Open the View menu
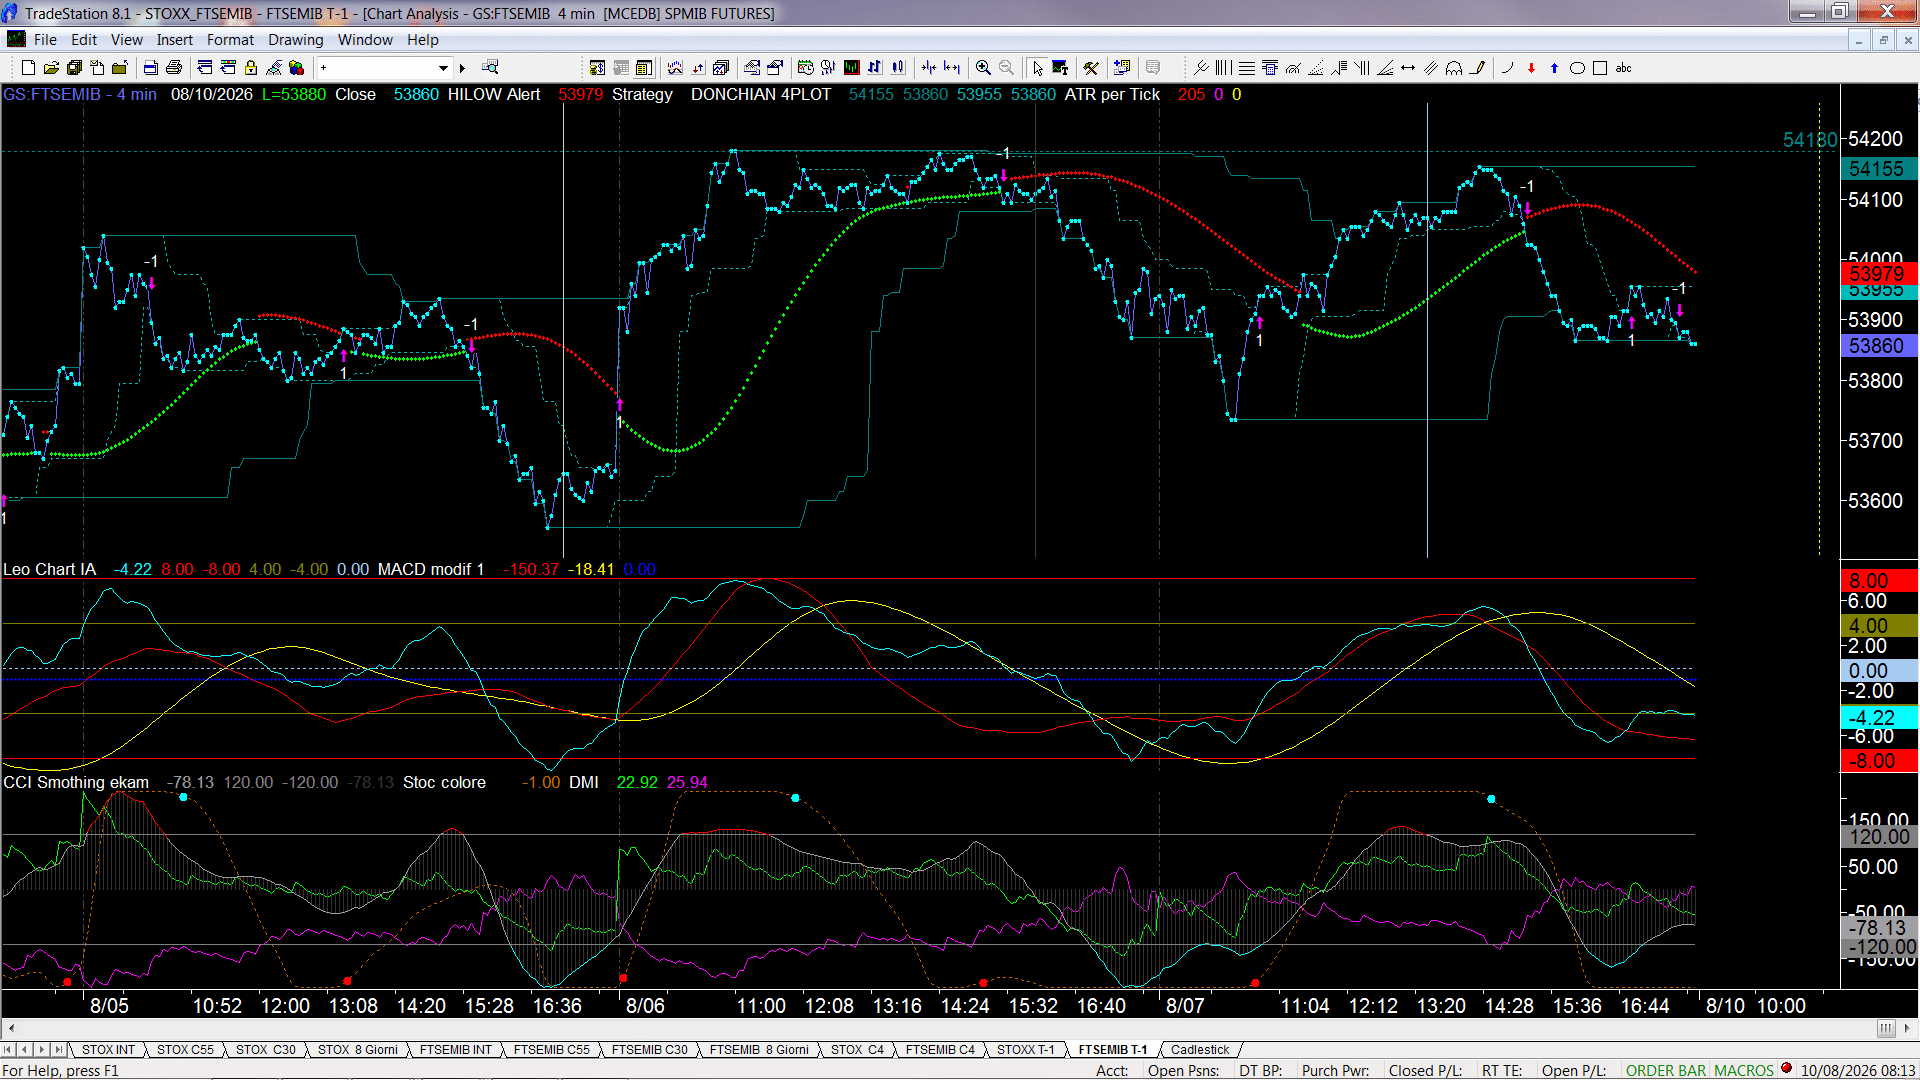 click(x=126, y=40)
